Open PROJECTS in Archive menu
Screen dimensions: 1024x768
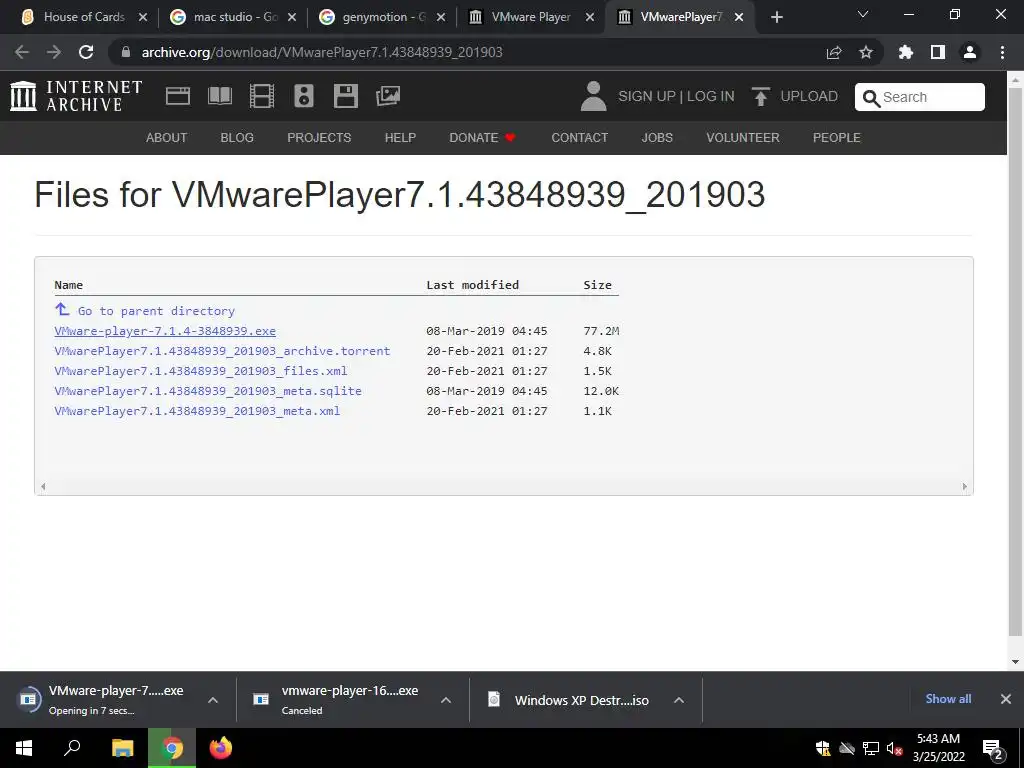point(319,138)
